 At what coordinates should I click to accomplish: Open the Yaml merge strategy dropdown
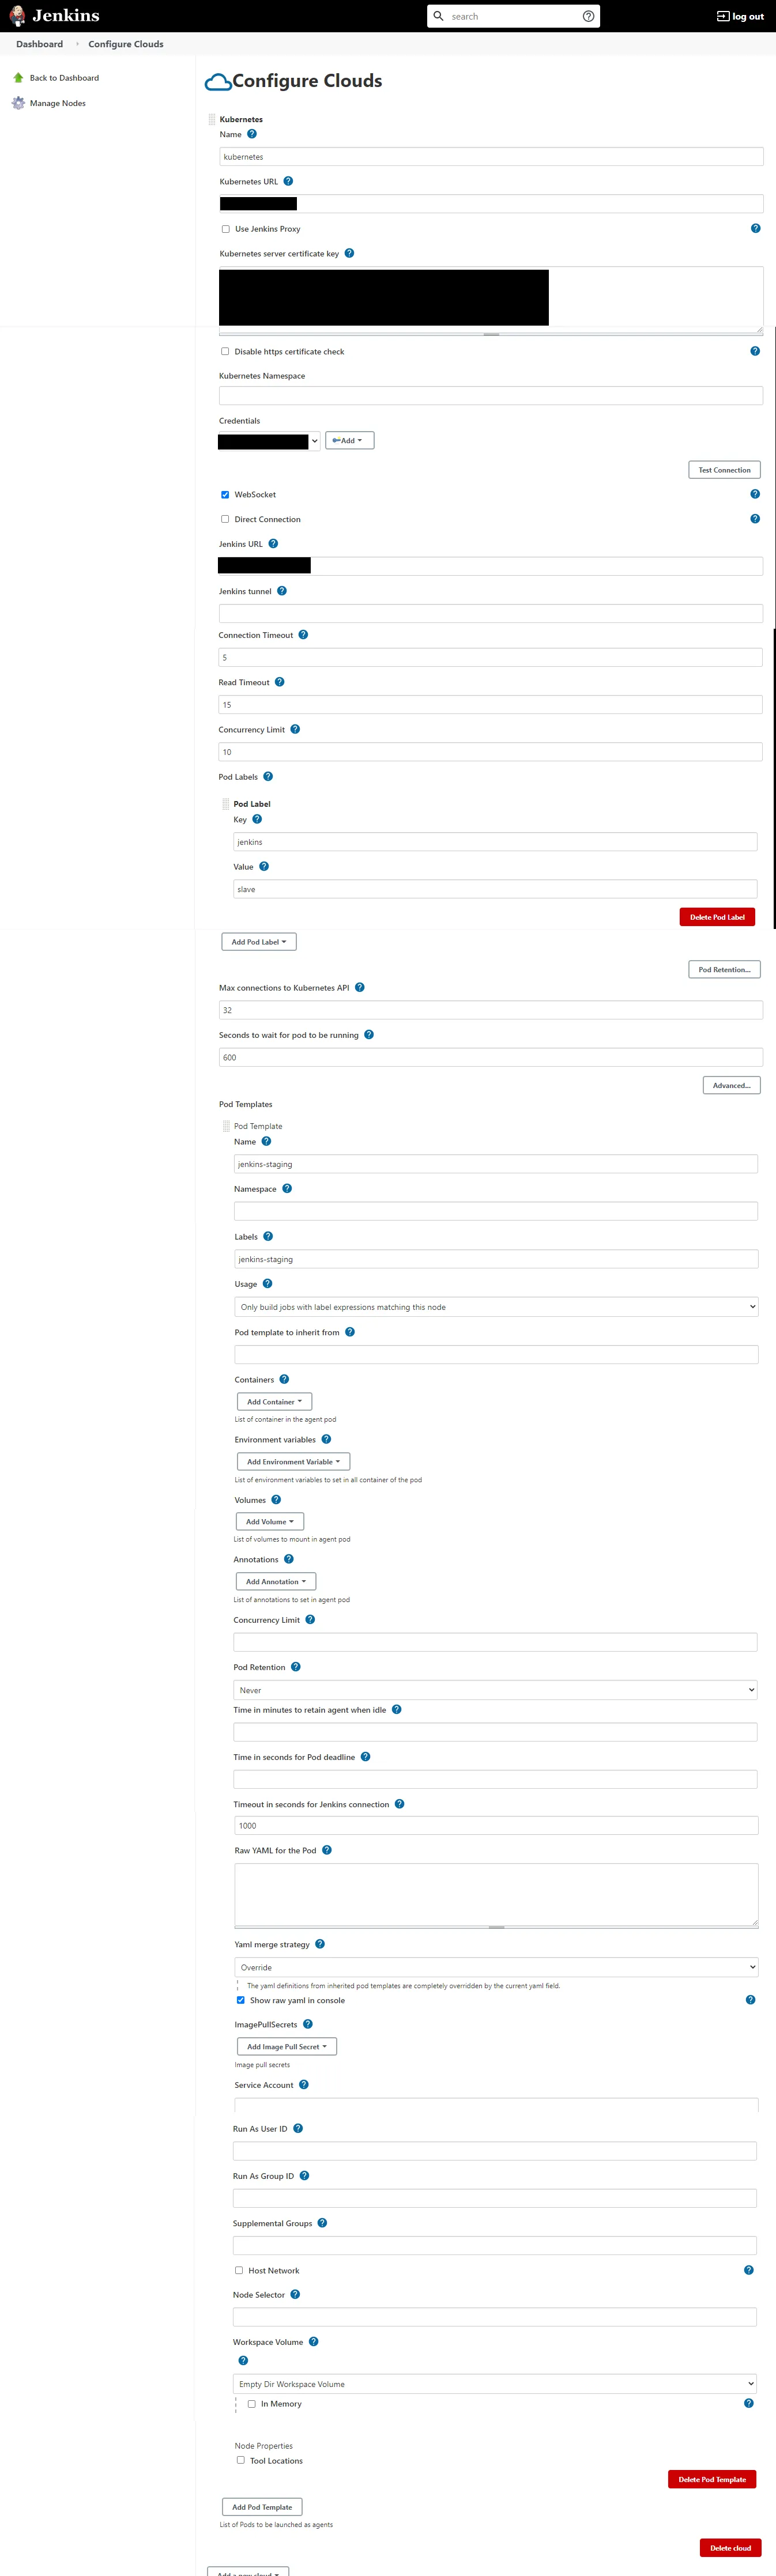pyautogui.click(x=497, y=1967)
